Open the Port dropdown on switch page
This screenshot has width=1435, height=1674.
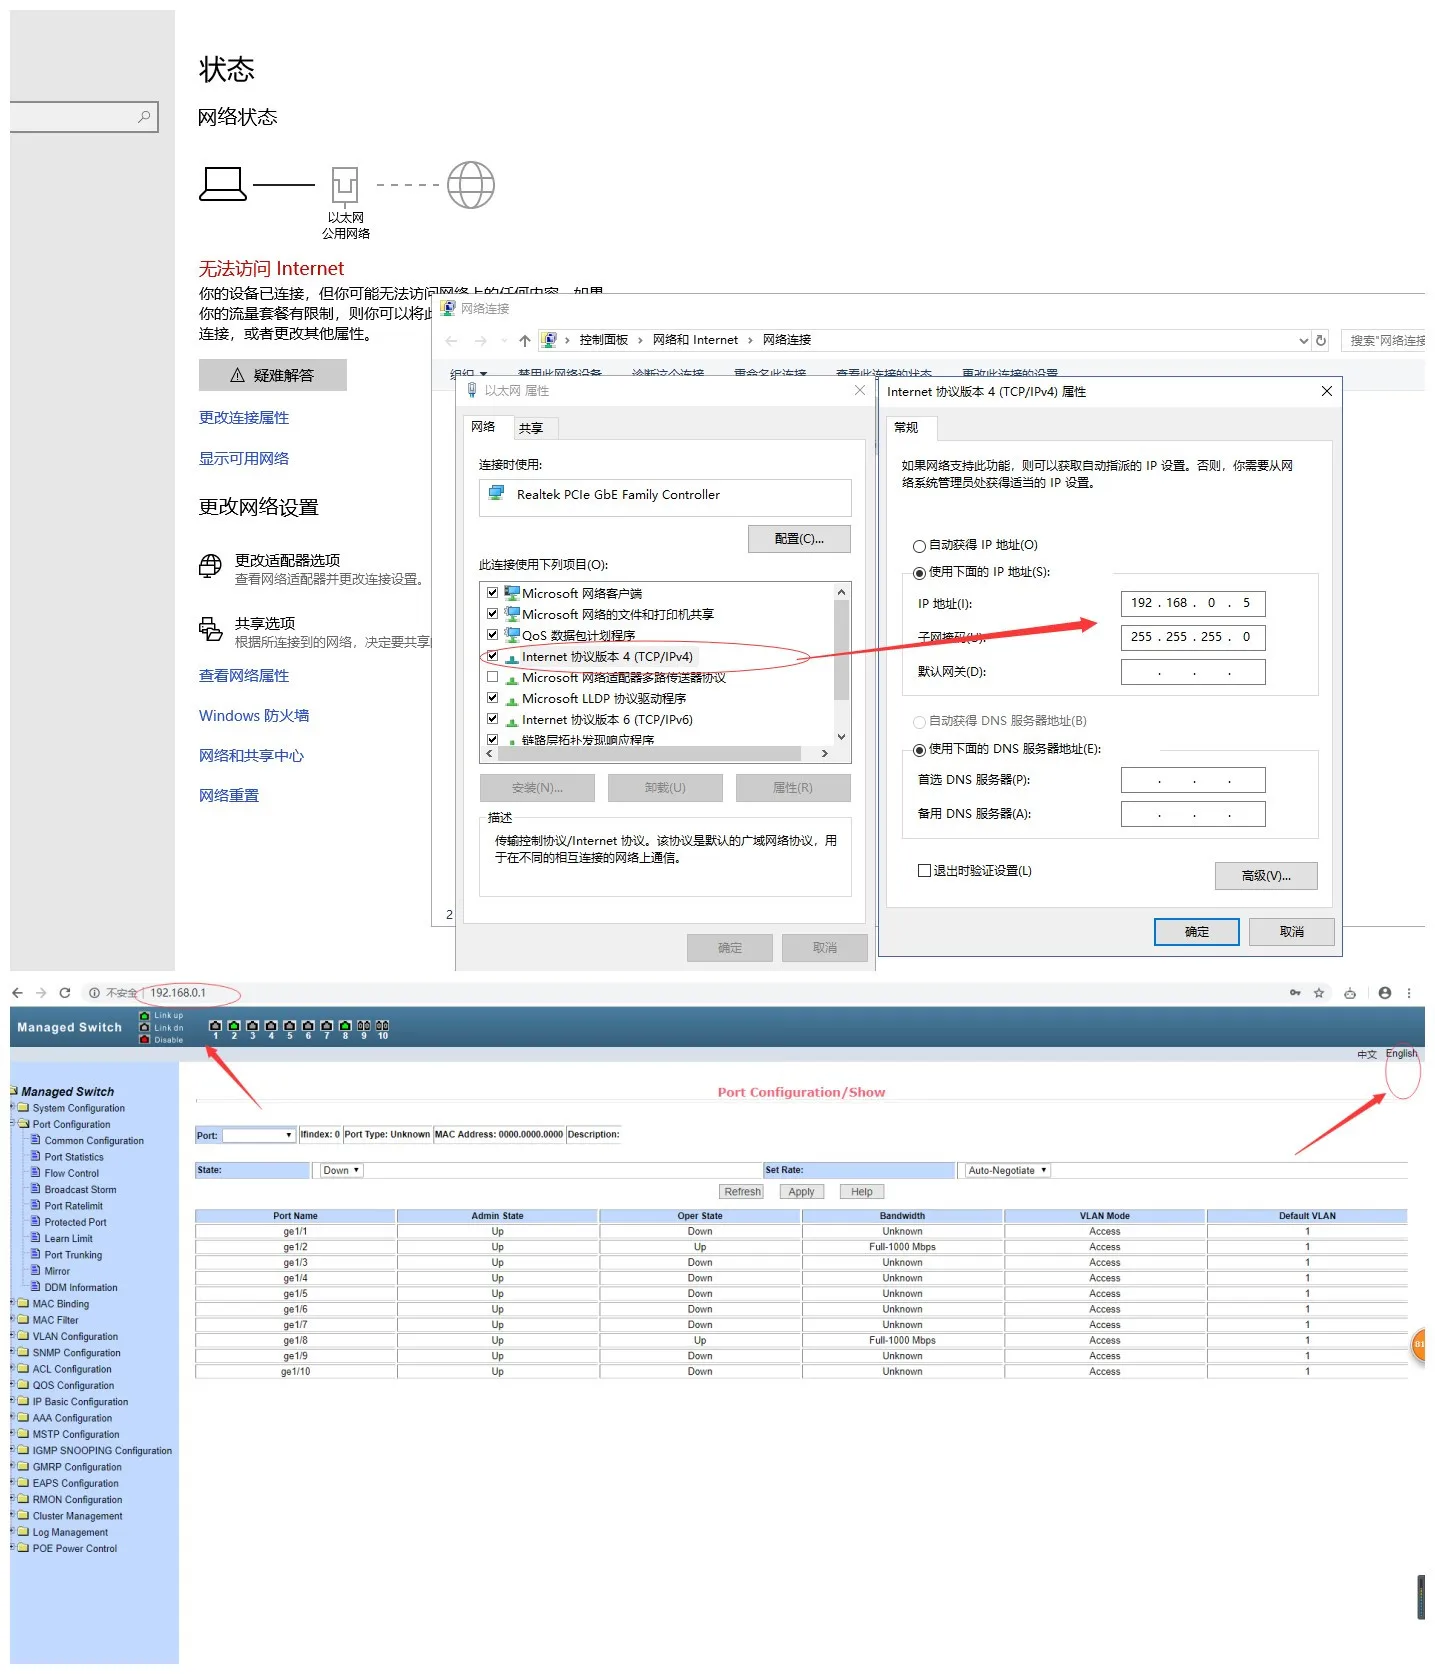click(x=259, y=1135)
